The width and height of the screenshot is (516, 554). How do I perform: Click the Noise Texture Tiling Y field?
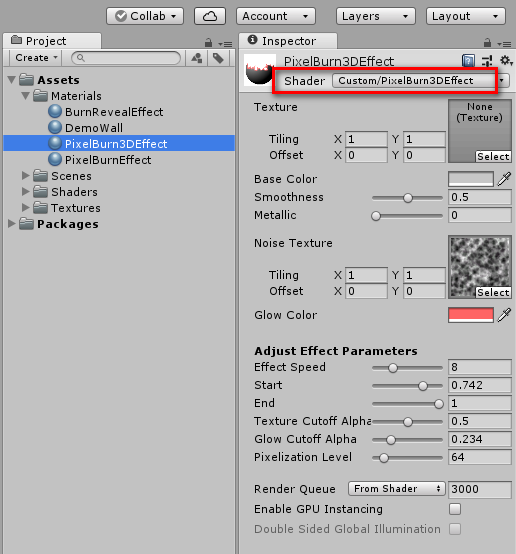[424, 275]
